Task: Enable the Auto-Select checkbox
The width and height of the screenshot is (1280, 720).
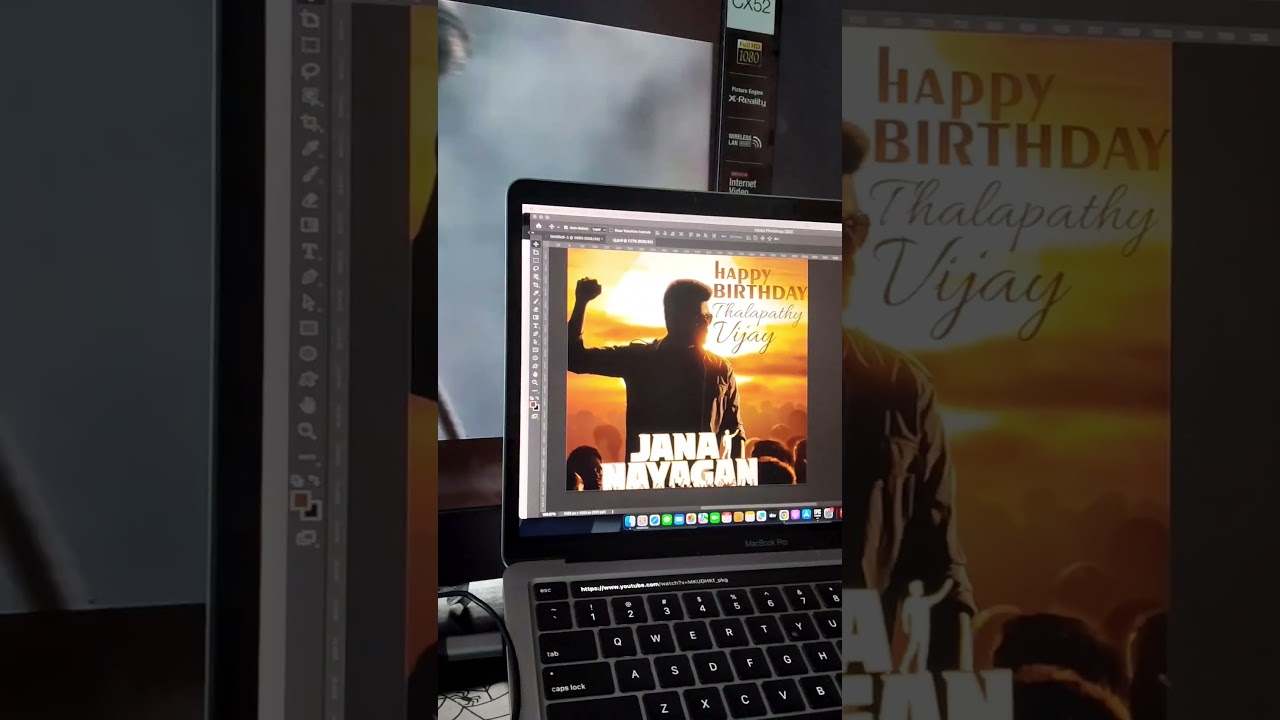Action: point(566,228)
